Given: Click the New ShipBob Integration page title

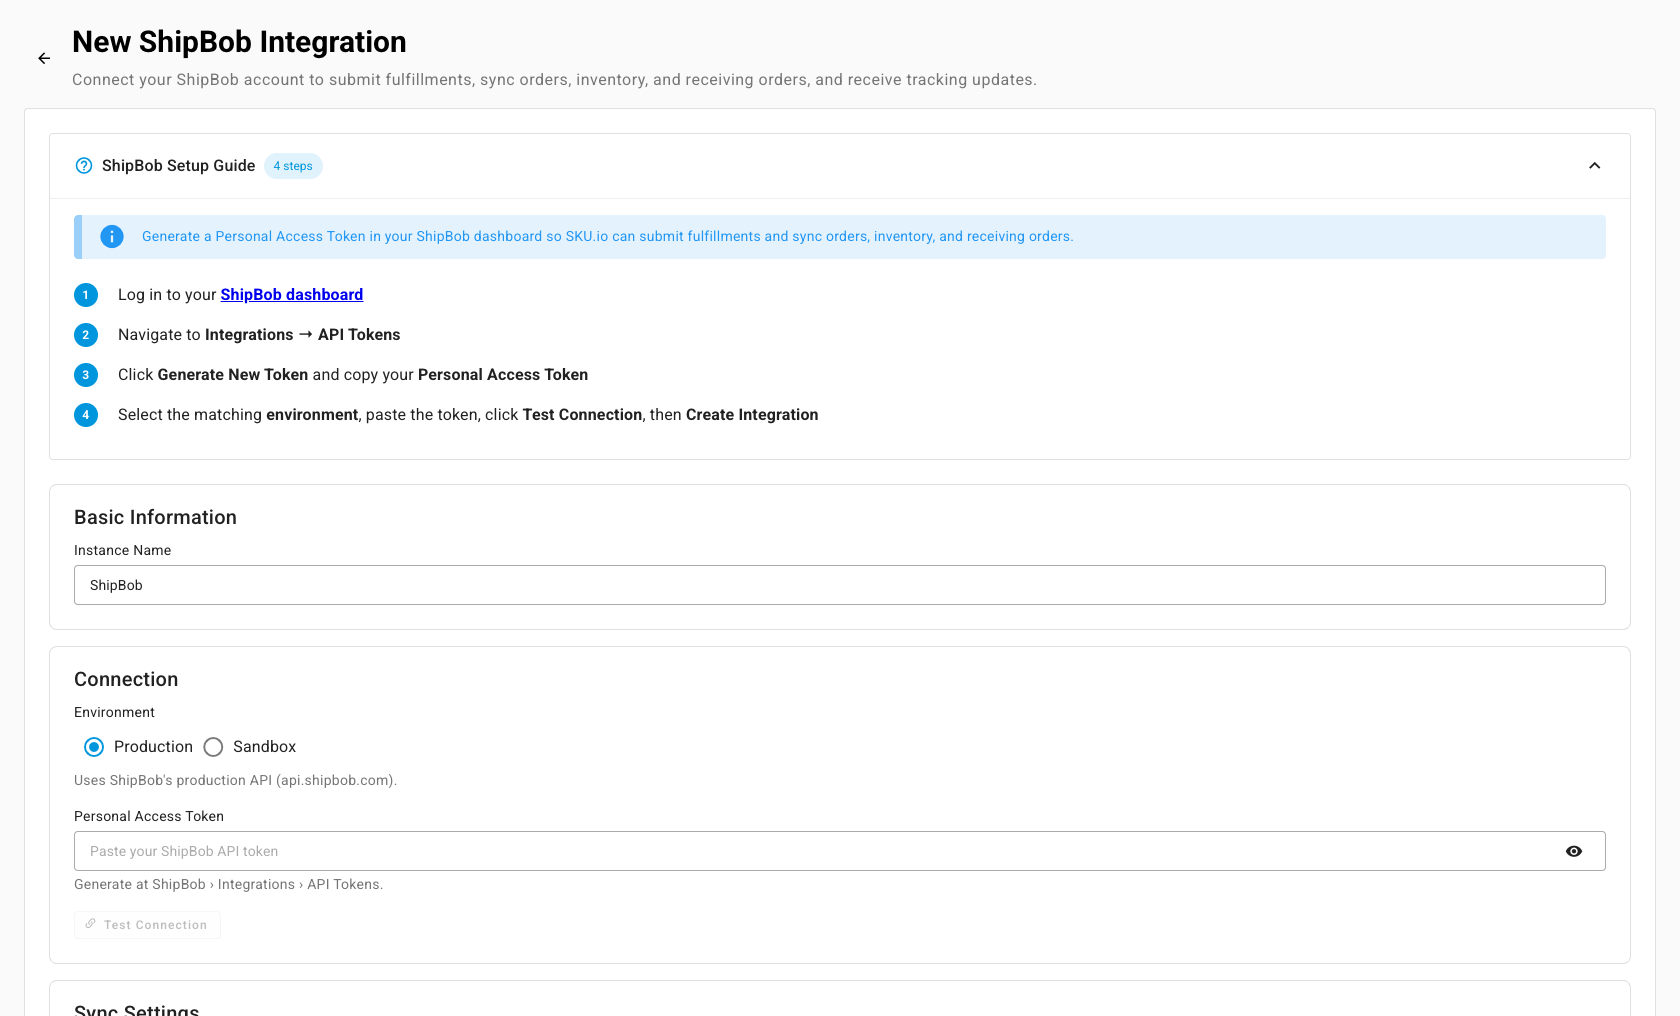Looking at the screenshot, I should click(x=239, y=42).
